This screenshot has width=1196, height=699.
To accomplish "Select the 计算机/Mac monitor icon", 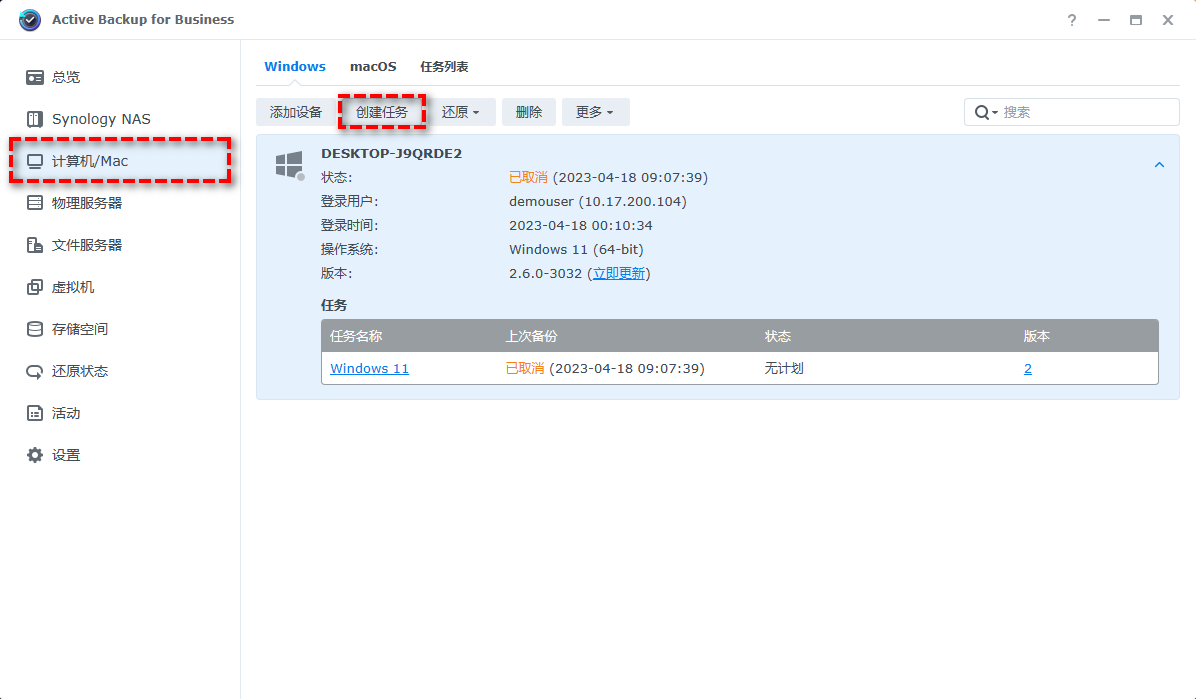I will [35, 161].
